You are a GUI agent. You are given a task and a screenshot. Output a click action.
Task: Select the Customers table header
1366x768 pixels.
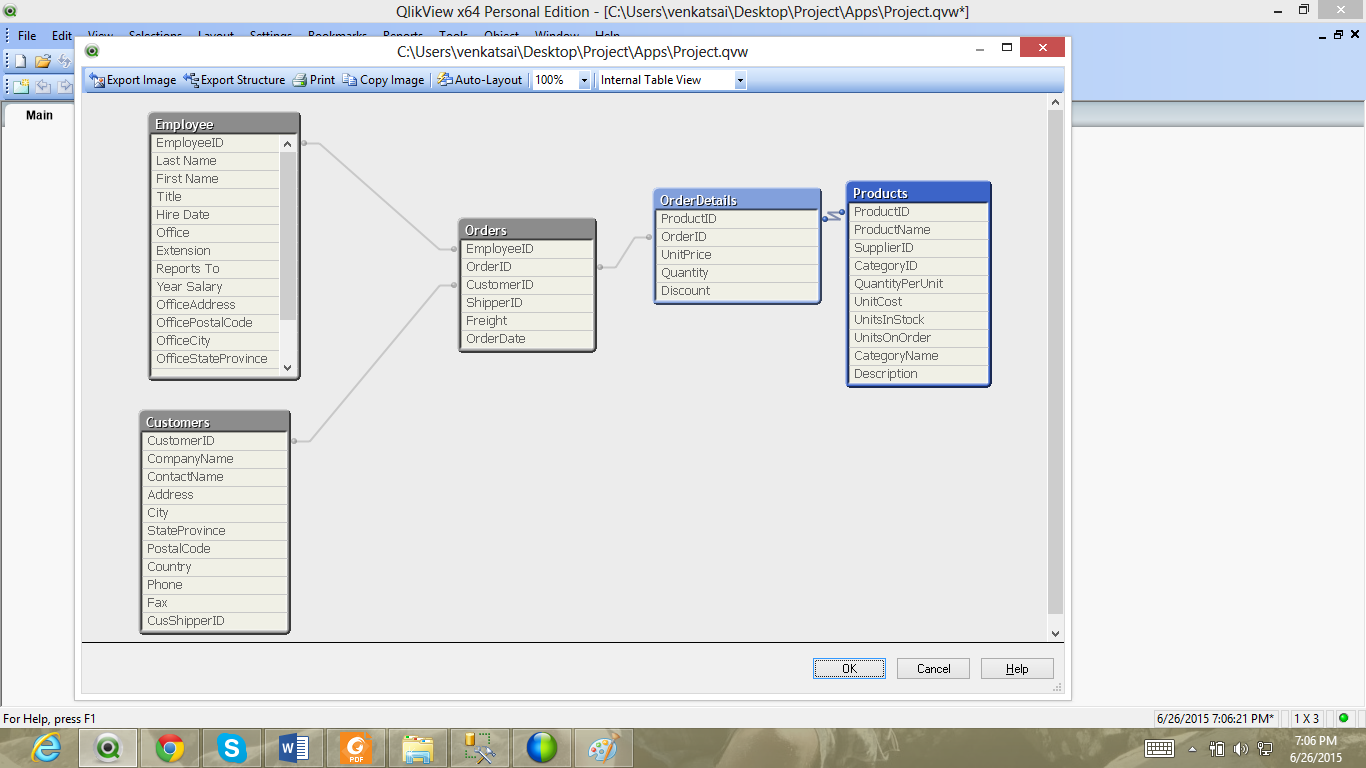pyautogui.click(x=215, y=422)
